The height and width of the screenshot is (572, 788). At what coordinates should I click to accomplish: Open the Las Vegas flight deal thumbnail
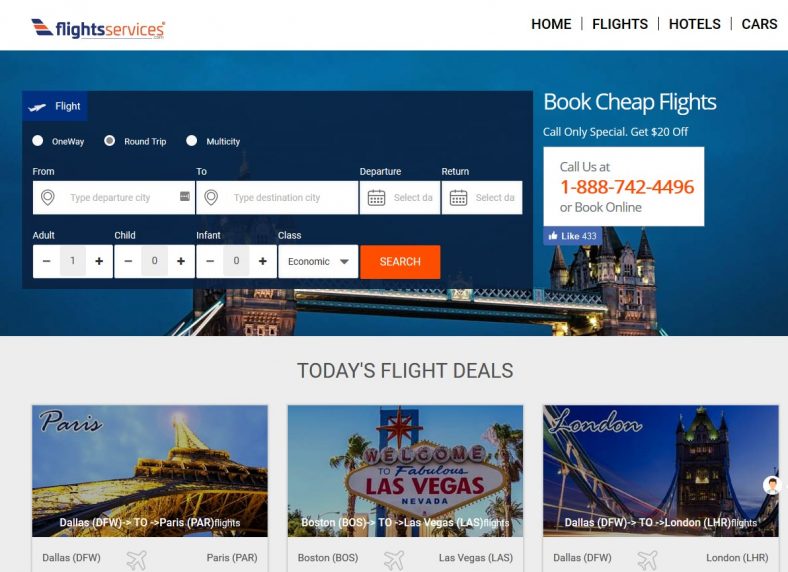coord(405,471)
